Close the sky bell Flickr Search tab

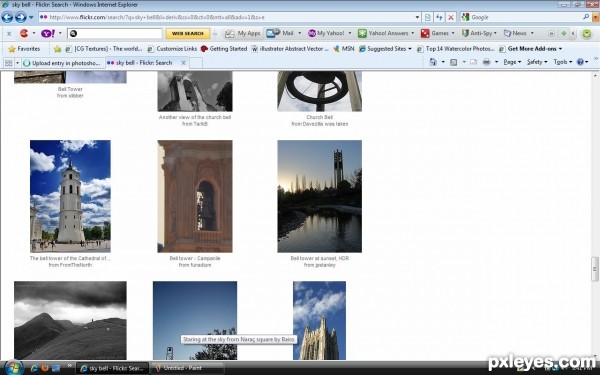pyautogui.click(x=183, y=63)
